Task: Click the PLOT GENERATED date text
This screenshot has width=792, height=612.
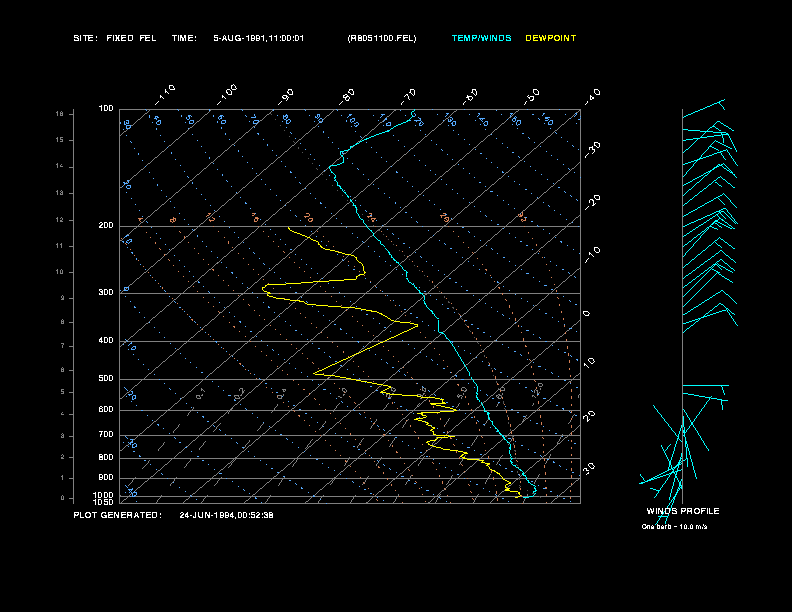Action: click(226, 515)
